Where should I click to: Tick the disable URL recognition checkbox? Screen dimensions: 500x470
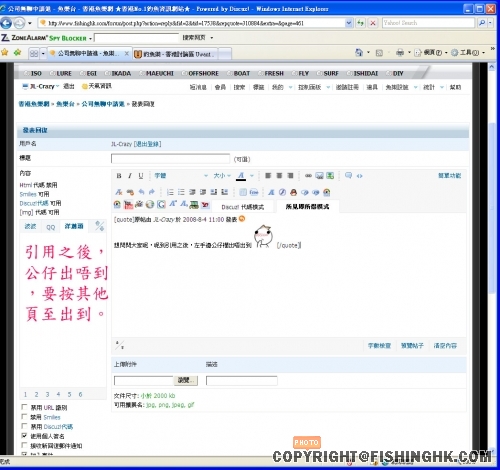(x=24, y=407)
